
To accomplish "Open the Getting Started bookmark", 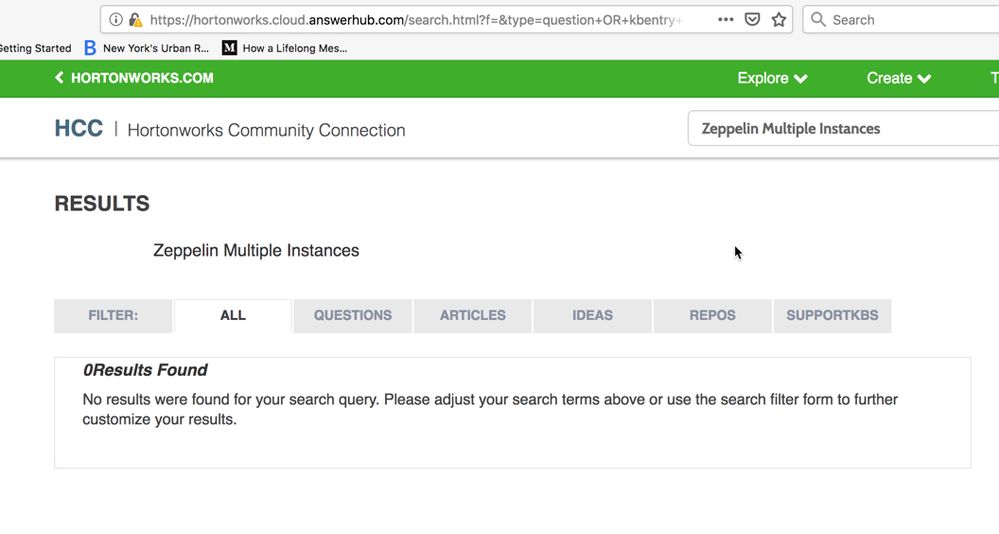I will 36,48.
